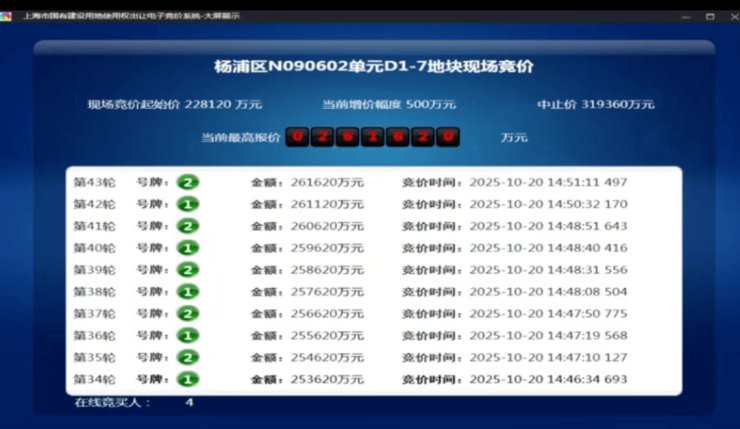Click the app icon in the title bar
Image resolution: width=740 pixels, height=429 pixels.
click(x=7, y=16)
